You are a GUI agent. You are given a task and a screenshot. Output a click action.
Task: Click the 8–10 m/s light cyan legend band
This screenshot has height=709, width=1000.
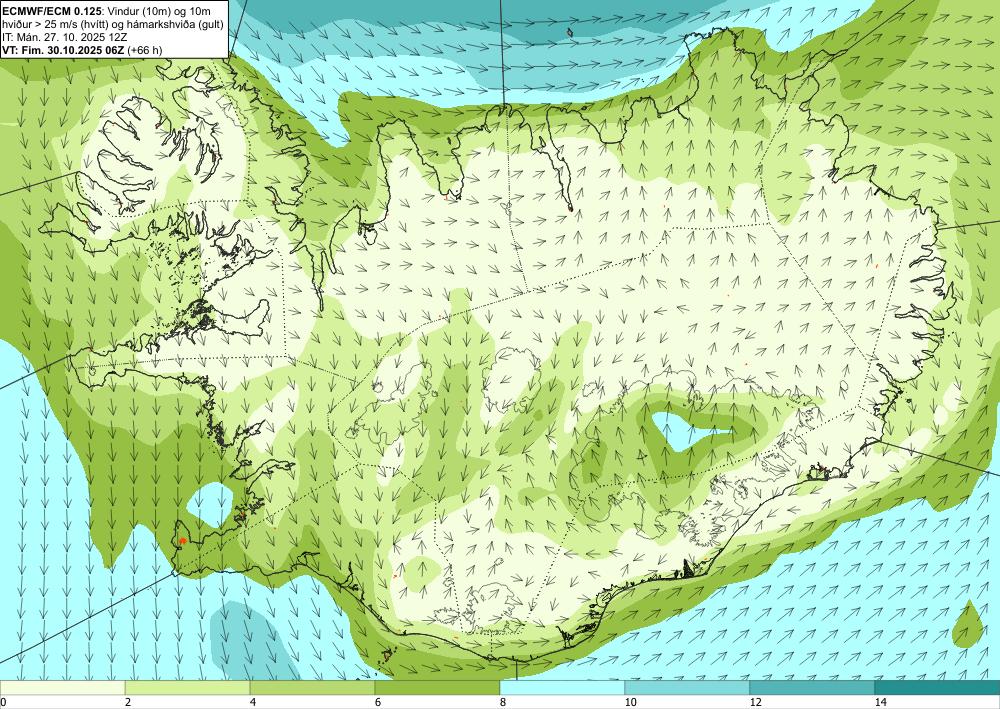(x=562, y=687)
